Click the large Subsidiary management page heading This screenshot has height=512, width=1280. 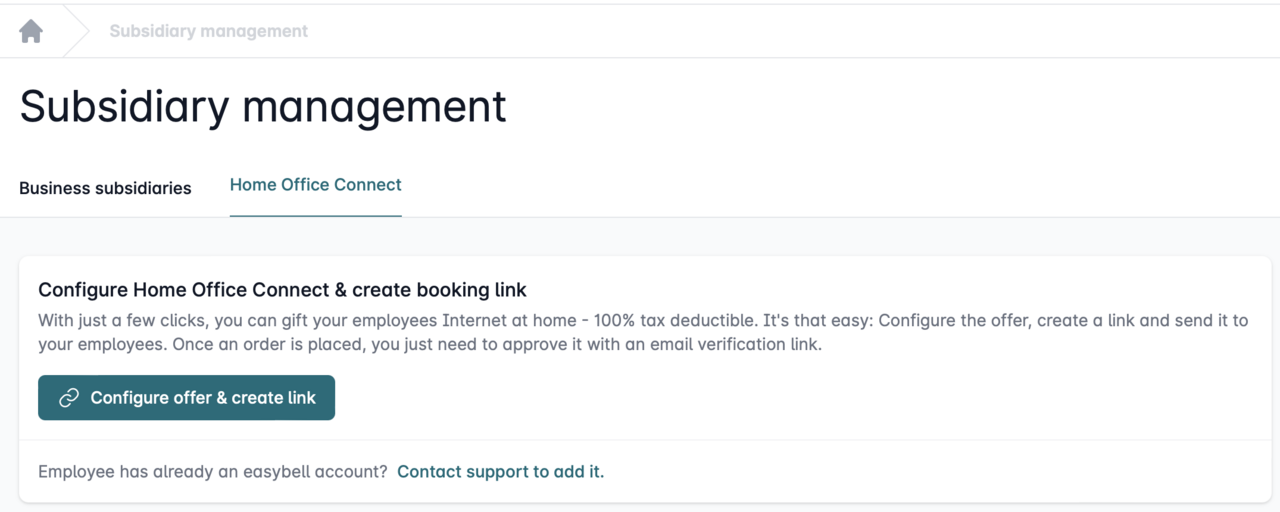[x=262, y=107]
